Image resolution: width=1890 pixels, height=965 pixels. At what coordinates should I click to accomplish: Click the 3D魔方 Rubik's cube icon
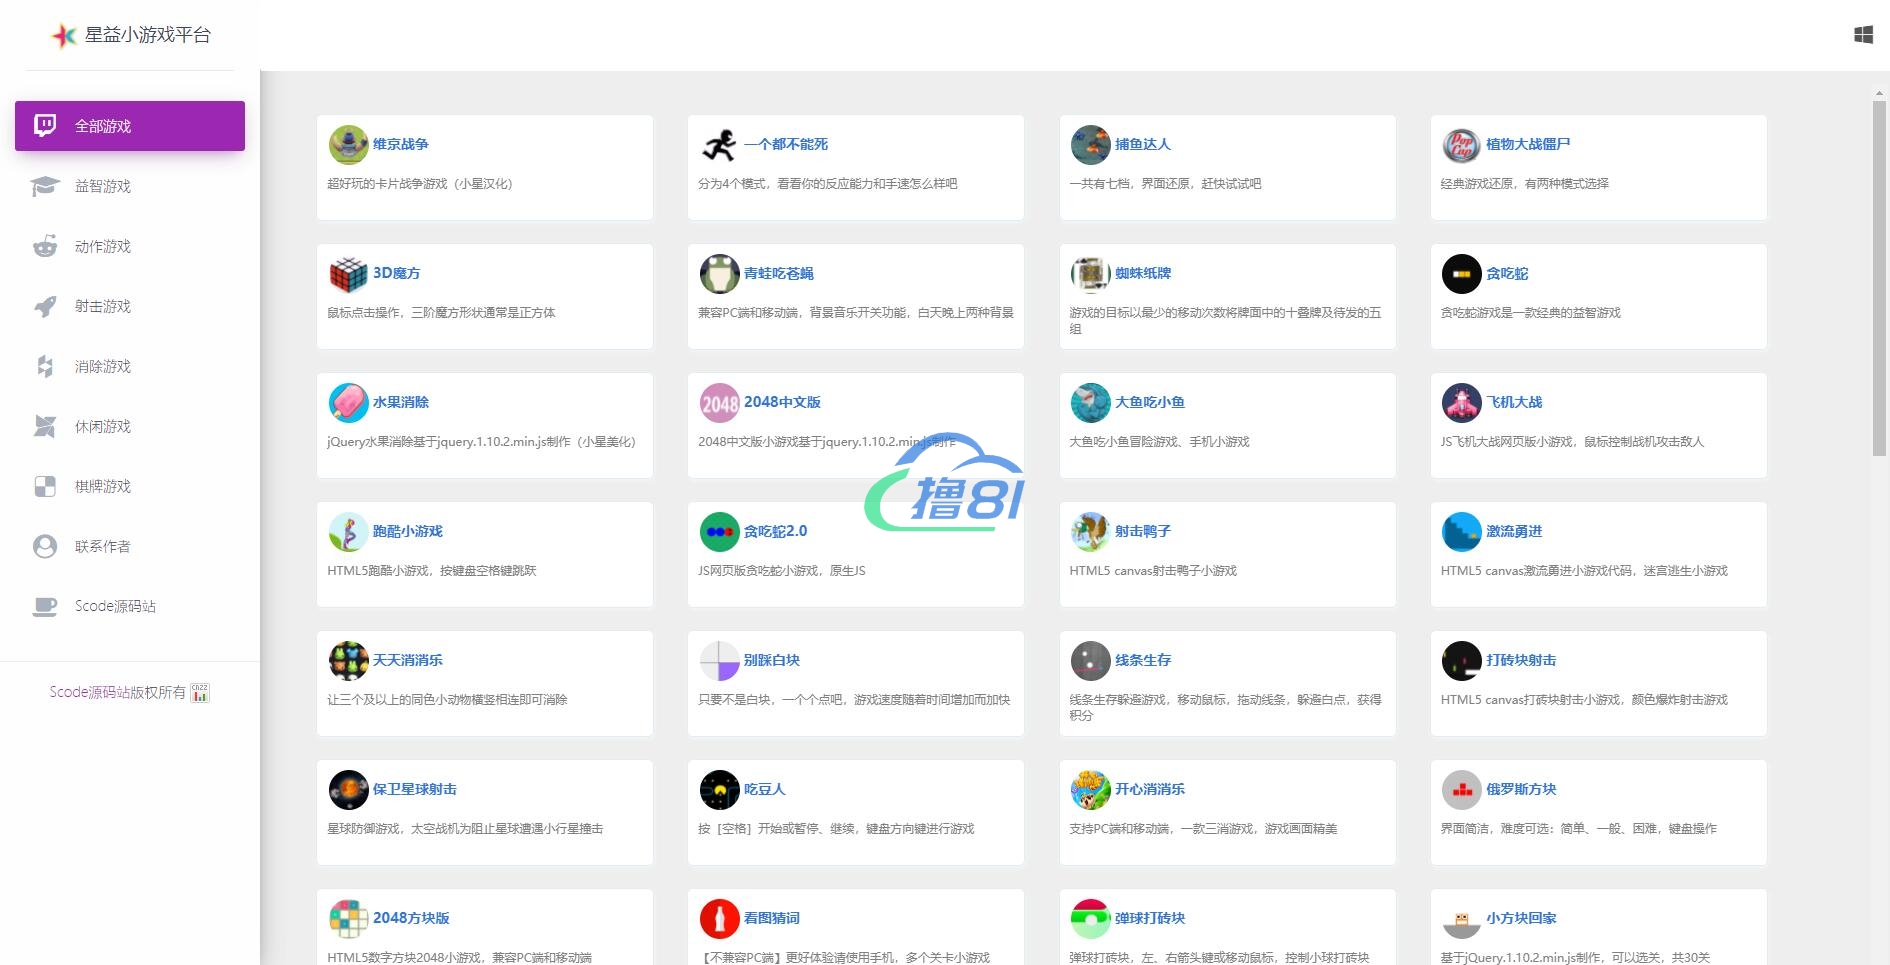(348, 274)
